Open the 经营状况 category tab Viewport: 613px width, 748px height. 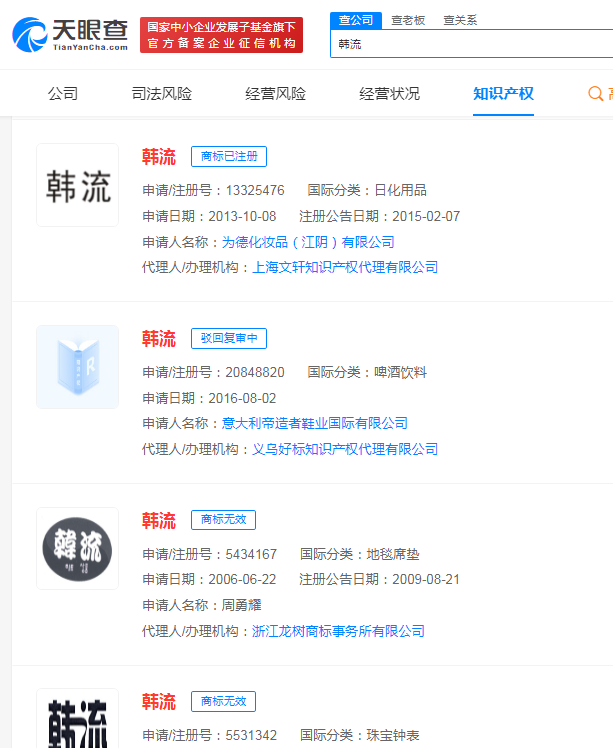[389, 94]
